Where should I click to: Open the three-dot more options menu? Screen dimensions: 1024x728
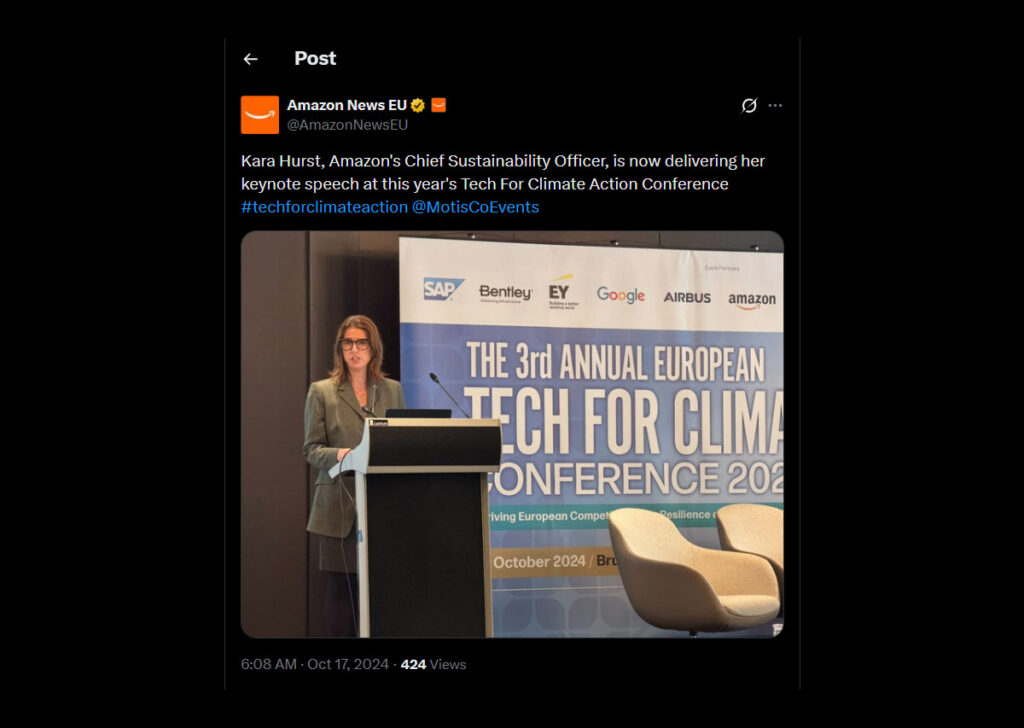pyautogui.click(x=775, y=105)
